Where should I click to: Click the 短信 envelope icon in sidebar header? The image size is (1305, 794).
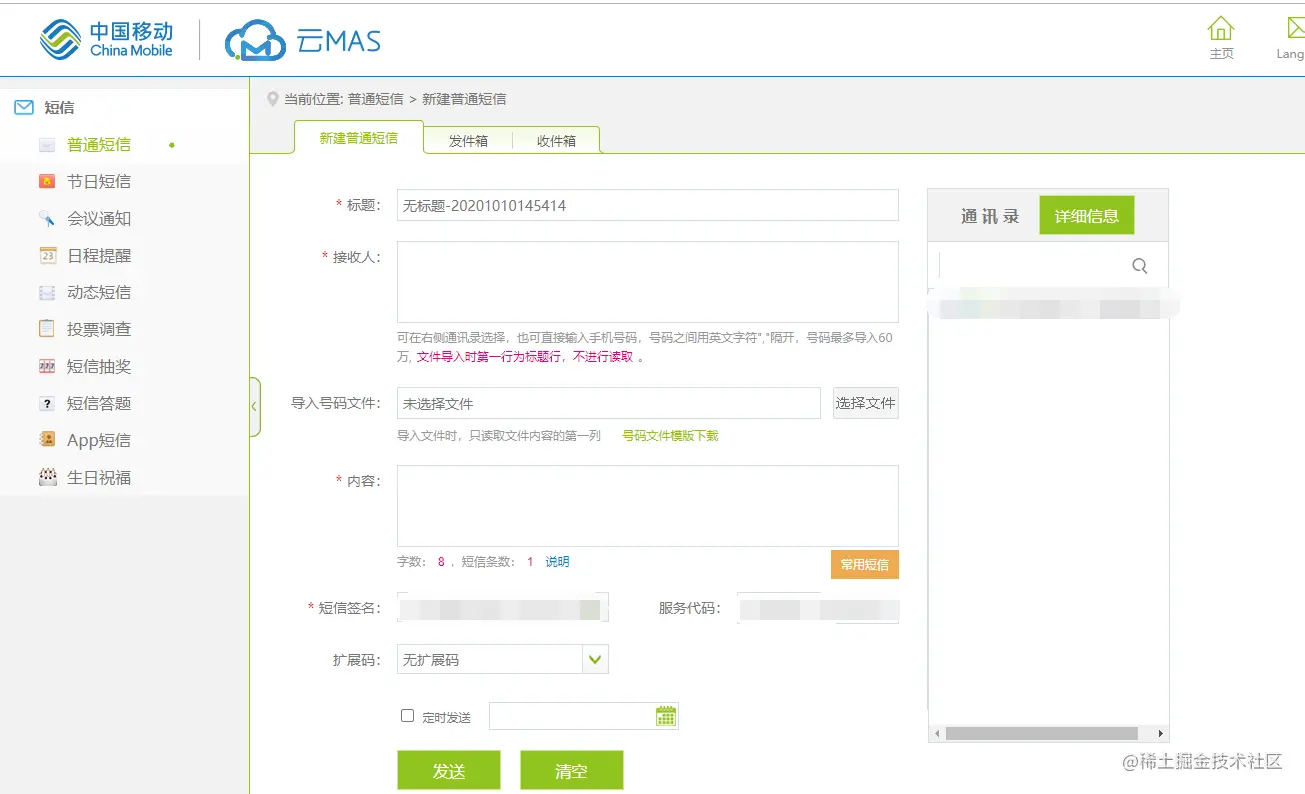tap(24, 107)
